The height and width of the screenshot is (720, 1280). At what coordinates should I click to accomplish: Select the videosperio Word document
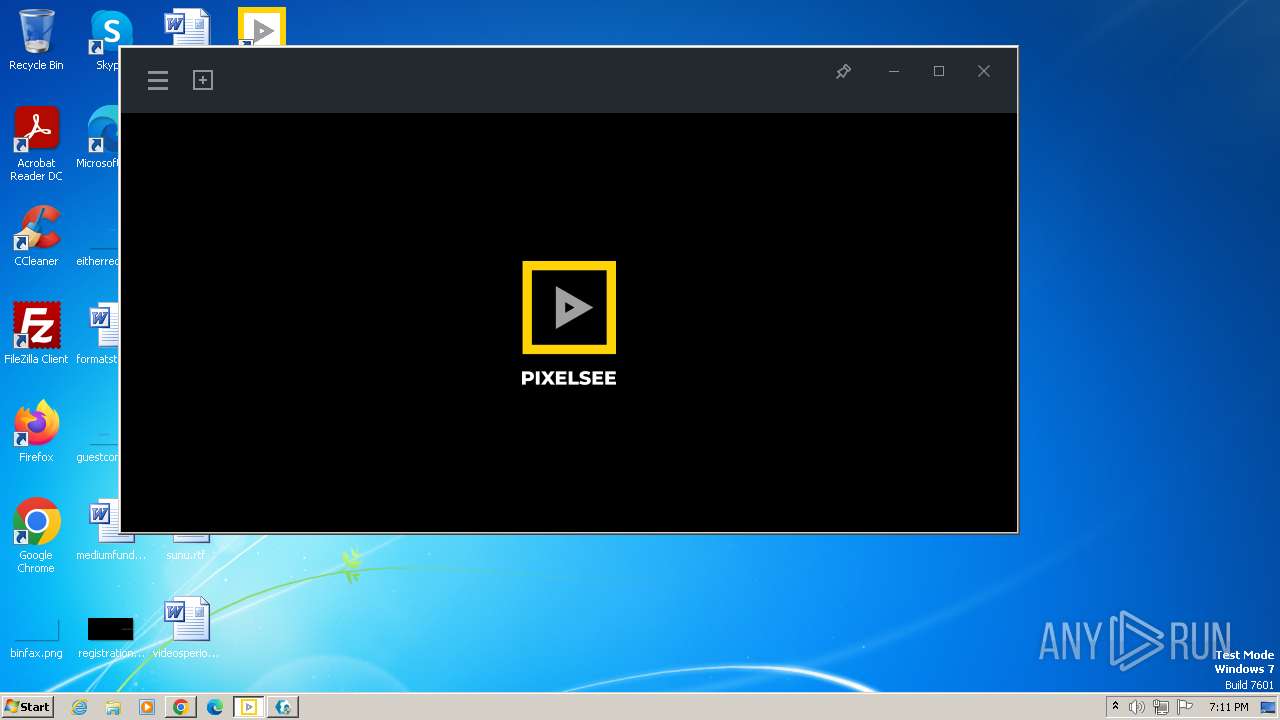tap(186, 629)
